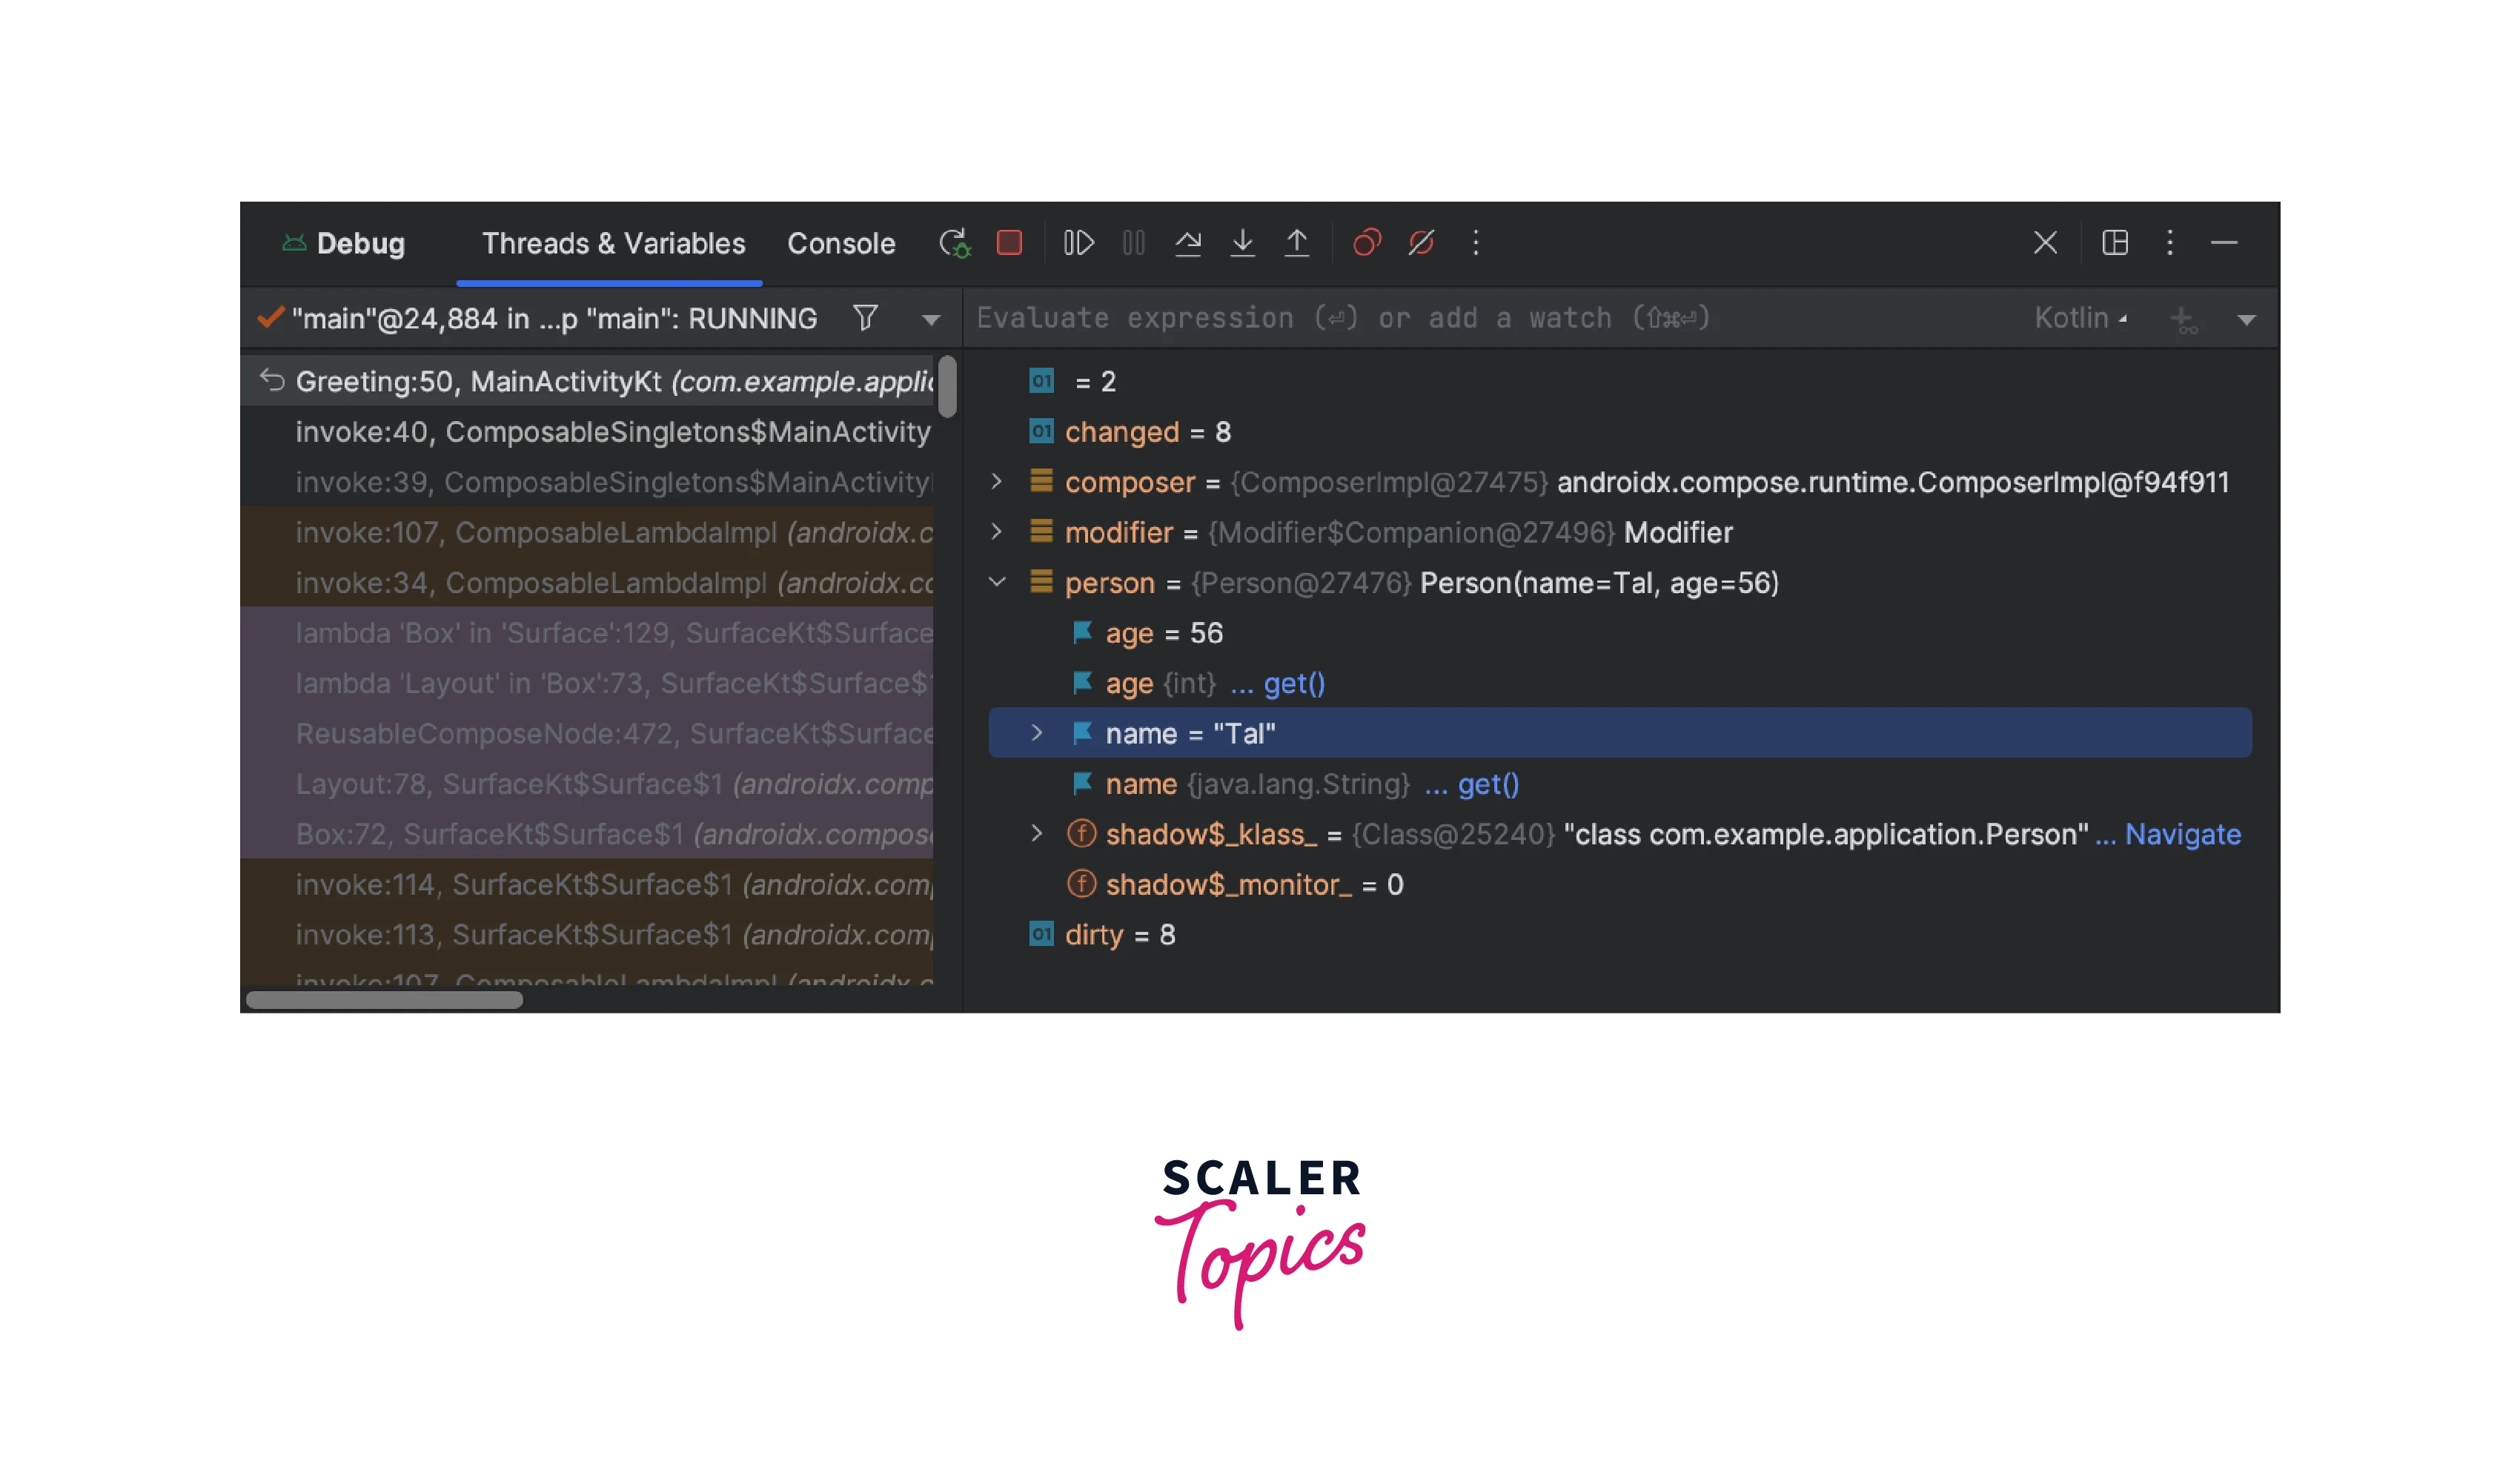This screenshot has width=2520, height=1473.
Task: Open the thread selector dropdown
Action: 930,320
